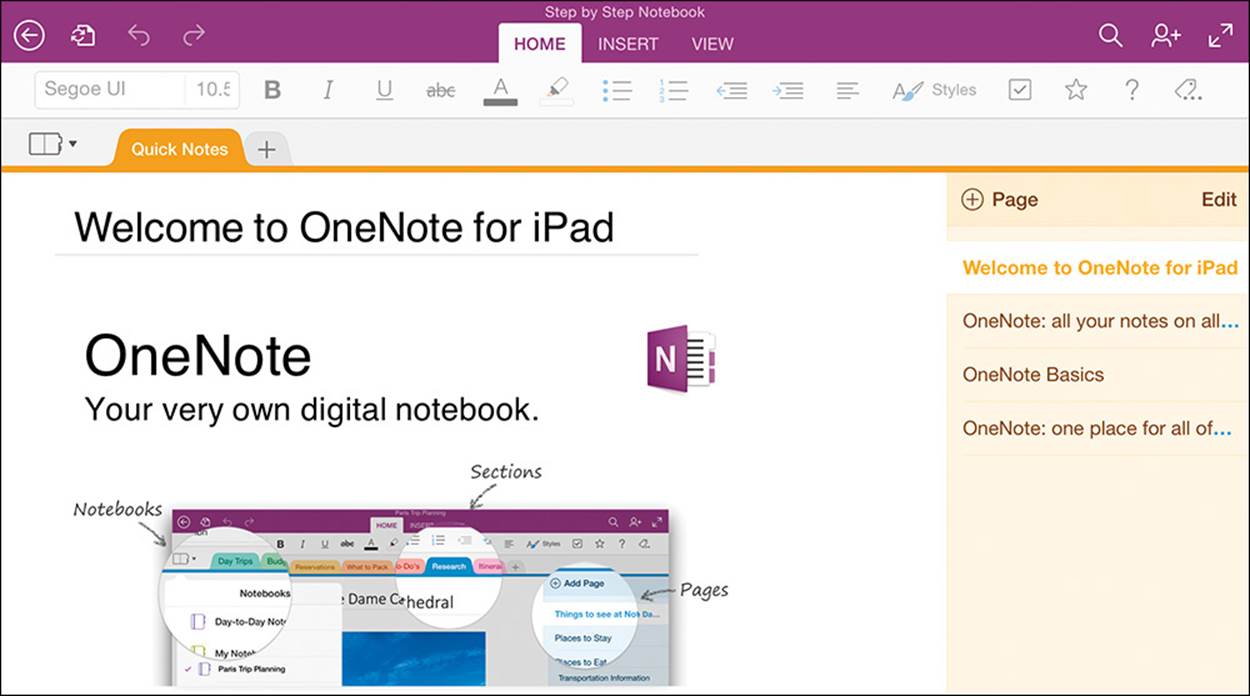1250x696 pixels.
Task: Click the Undo arrow
Action: click(x=139, y=36)
